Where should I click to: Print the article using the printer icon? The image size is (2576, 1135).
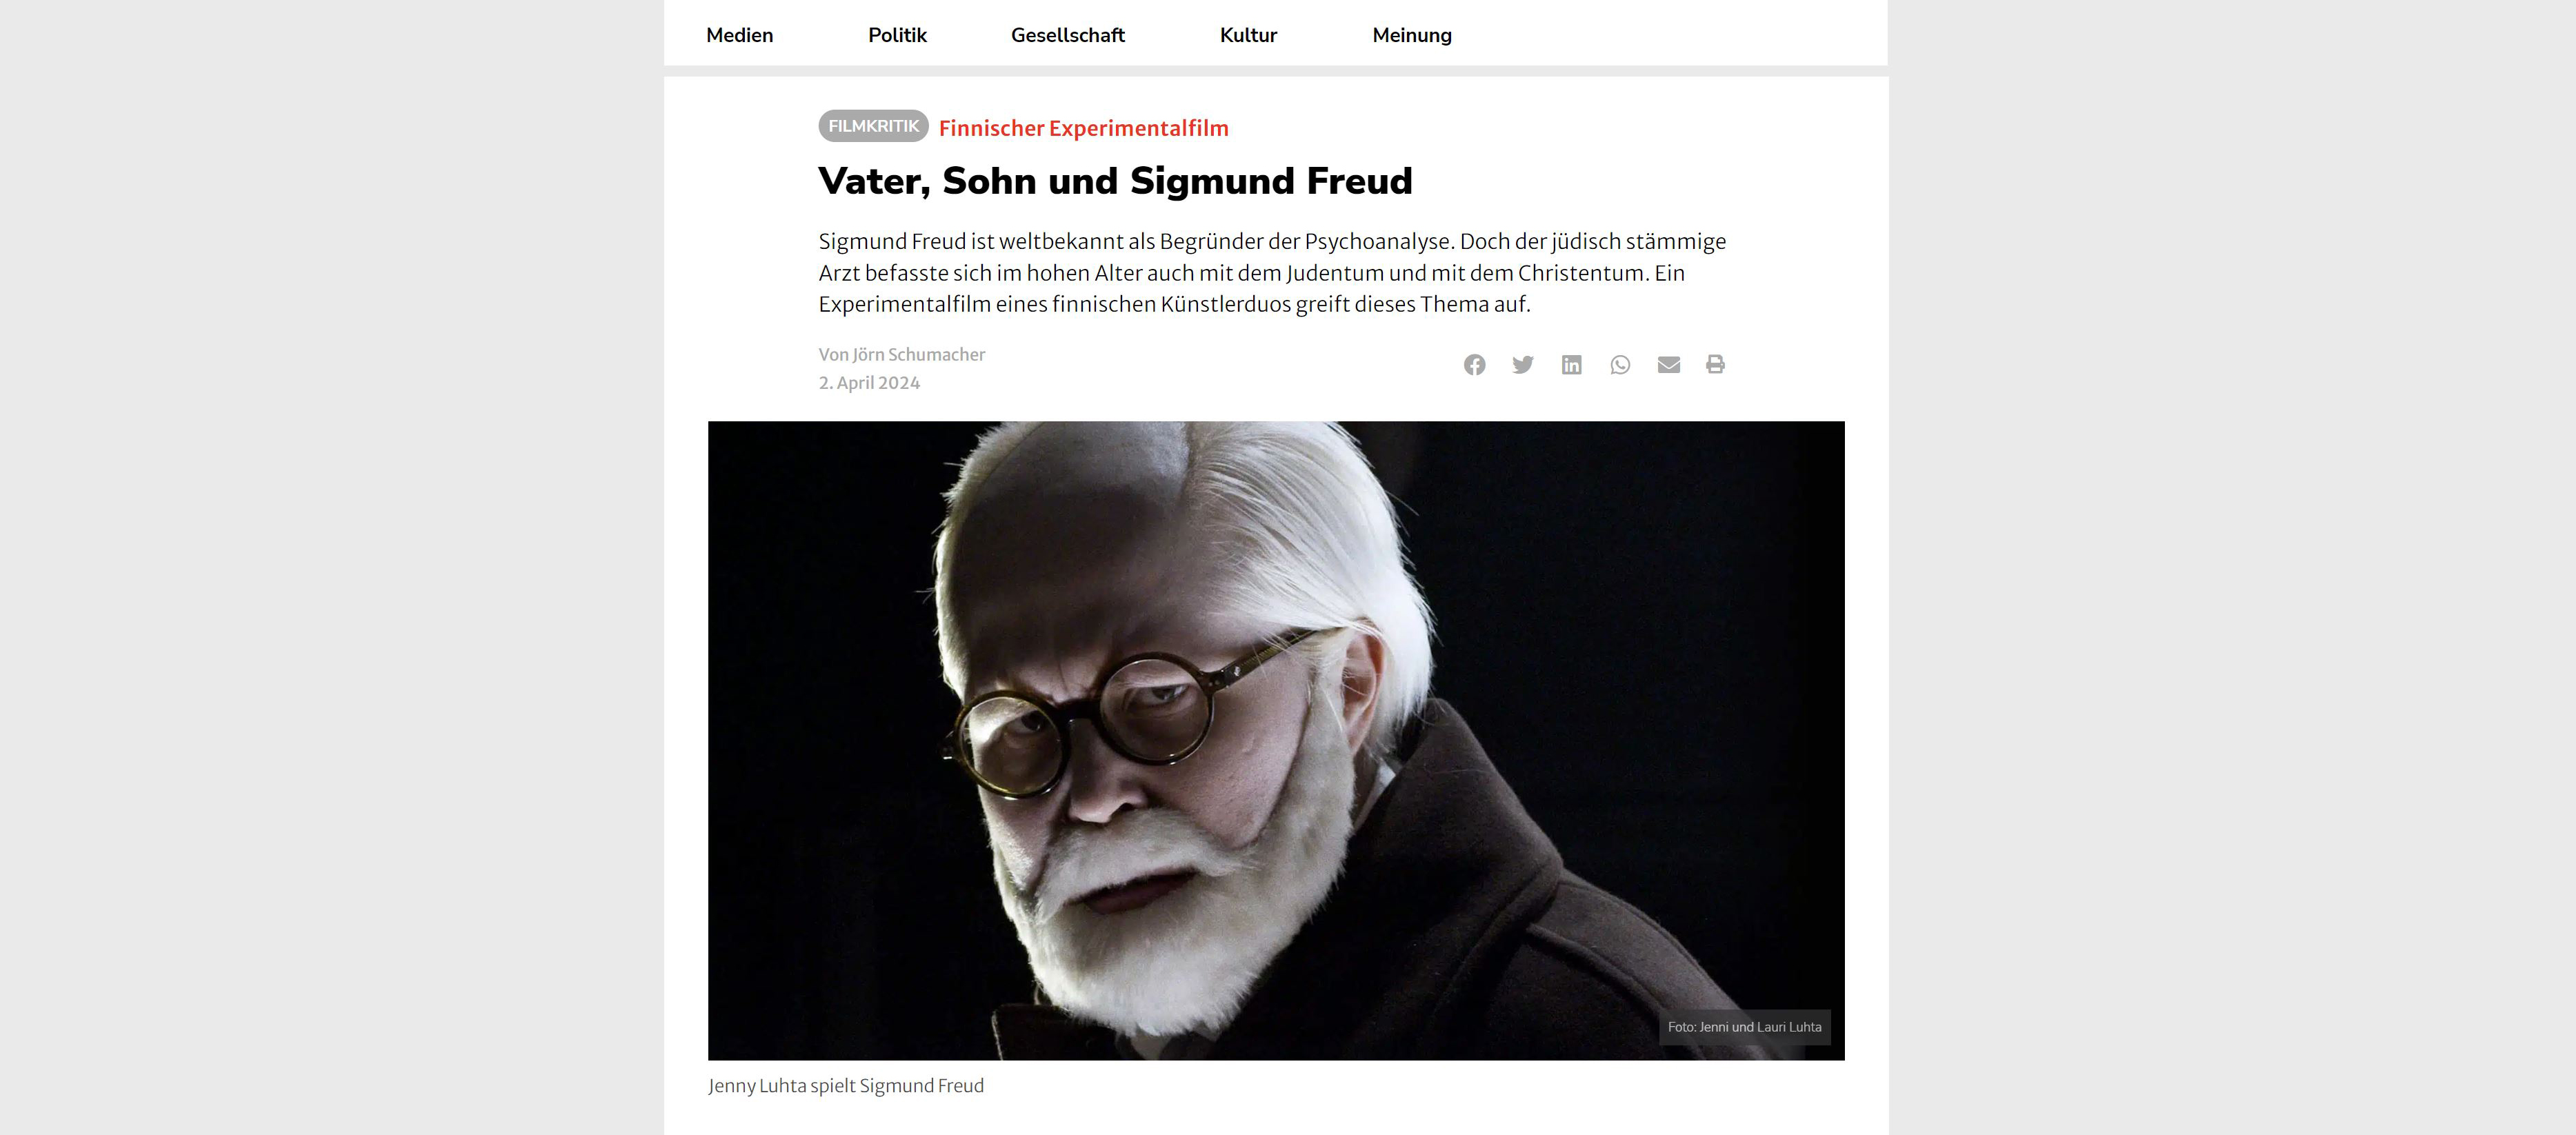pos(1715,365)
